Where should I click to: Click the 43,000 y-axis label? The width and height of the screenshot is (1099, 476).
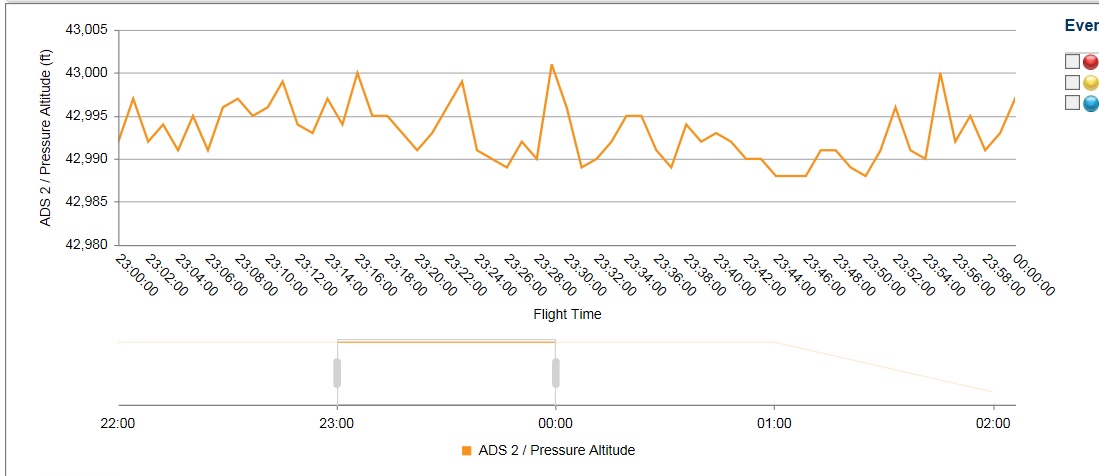click(x=86, y=73)
